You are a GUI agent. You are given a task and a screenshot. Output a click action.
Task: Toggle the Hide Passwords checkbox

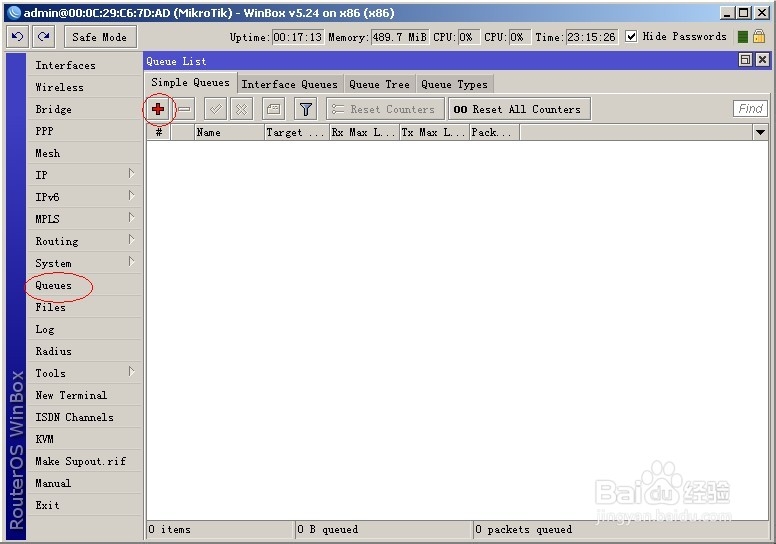[x=631, y=36]
